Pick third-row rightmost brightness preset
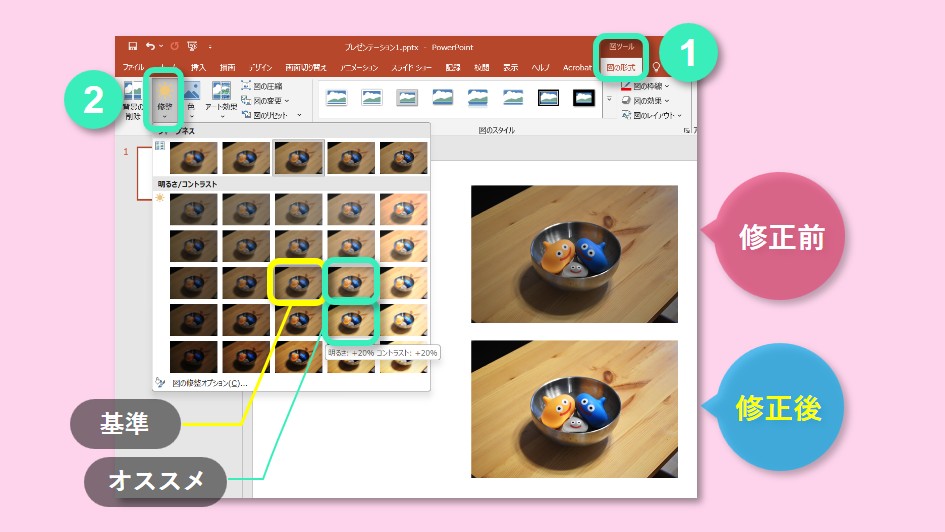This screenshot has height=532, width=945. coord(403,283)
